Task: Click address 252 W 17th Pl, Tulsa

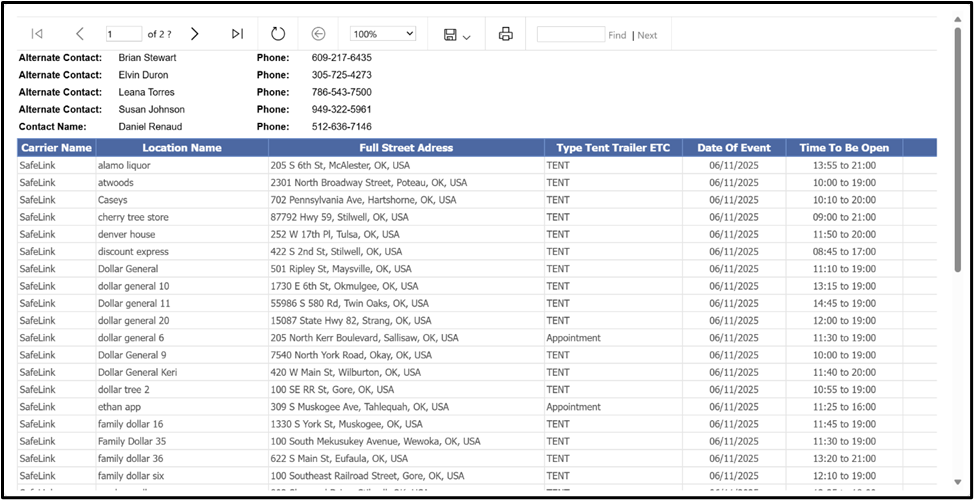Action: [x=335, y=235]
